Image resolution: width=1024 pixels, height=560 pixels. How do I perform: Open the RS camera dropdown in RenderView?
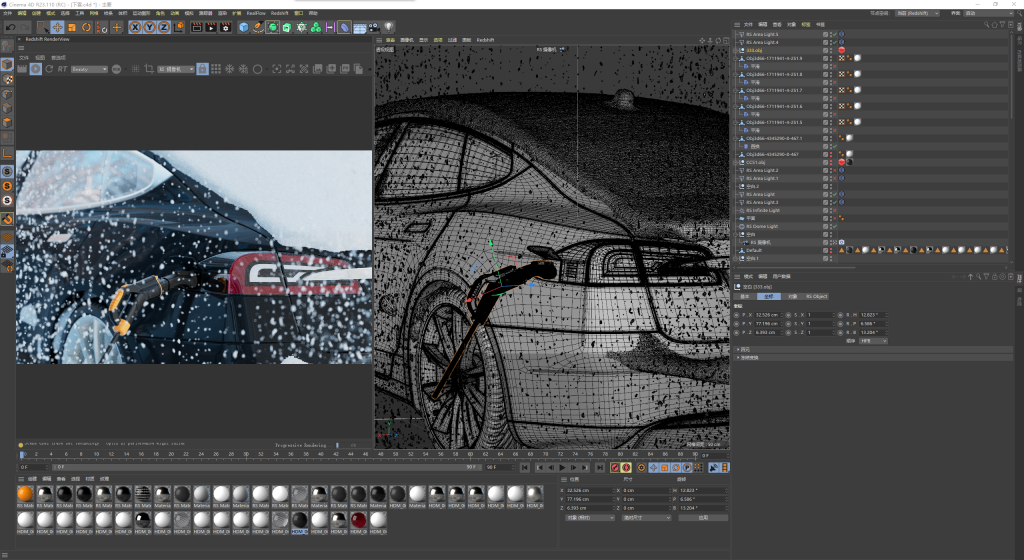[176, 69]
